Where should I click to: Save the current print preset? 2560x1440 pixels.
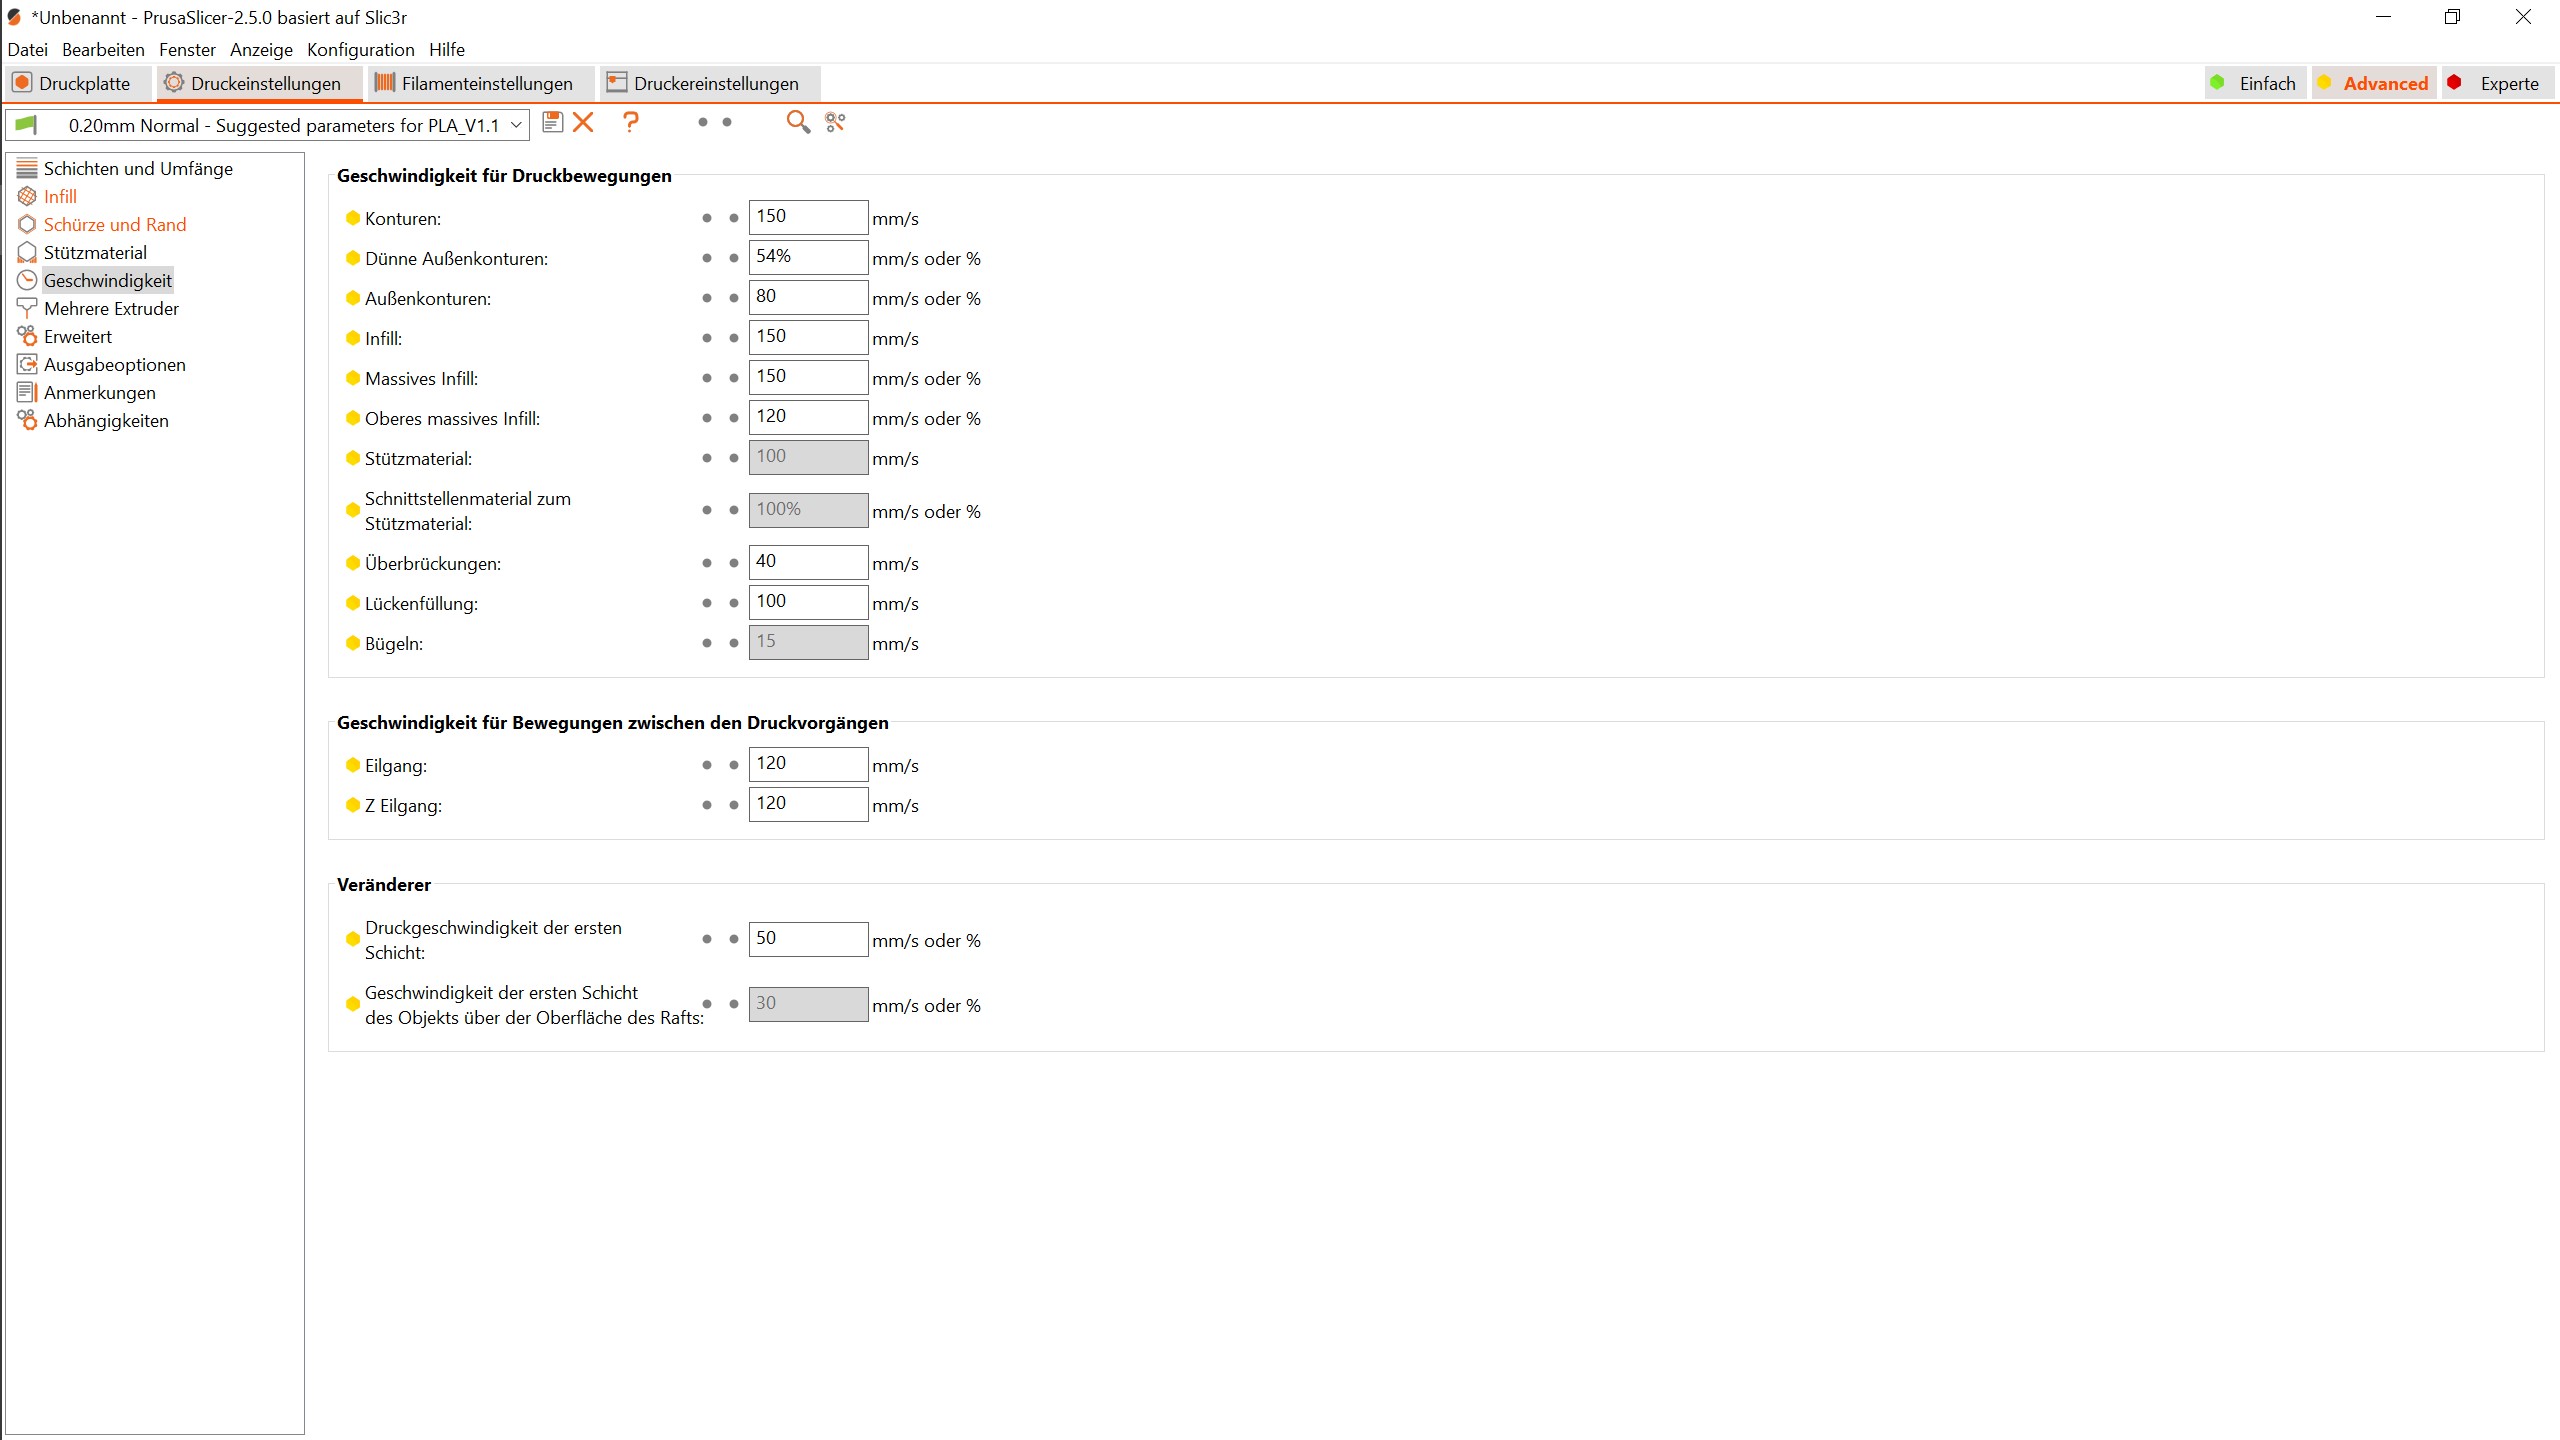(552, 122)
